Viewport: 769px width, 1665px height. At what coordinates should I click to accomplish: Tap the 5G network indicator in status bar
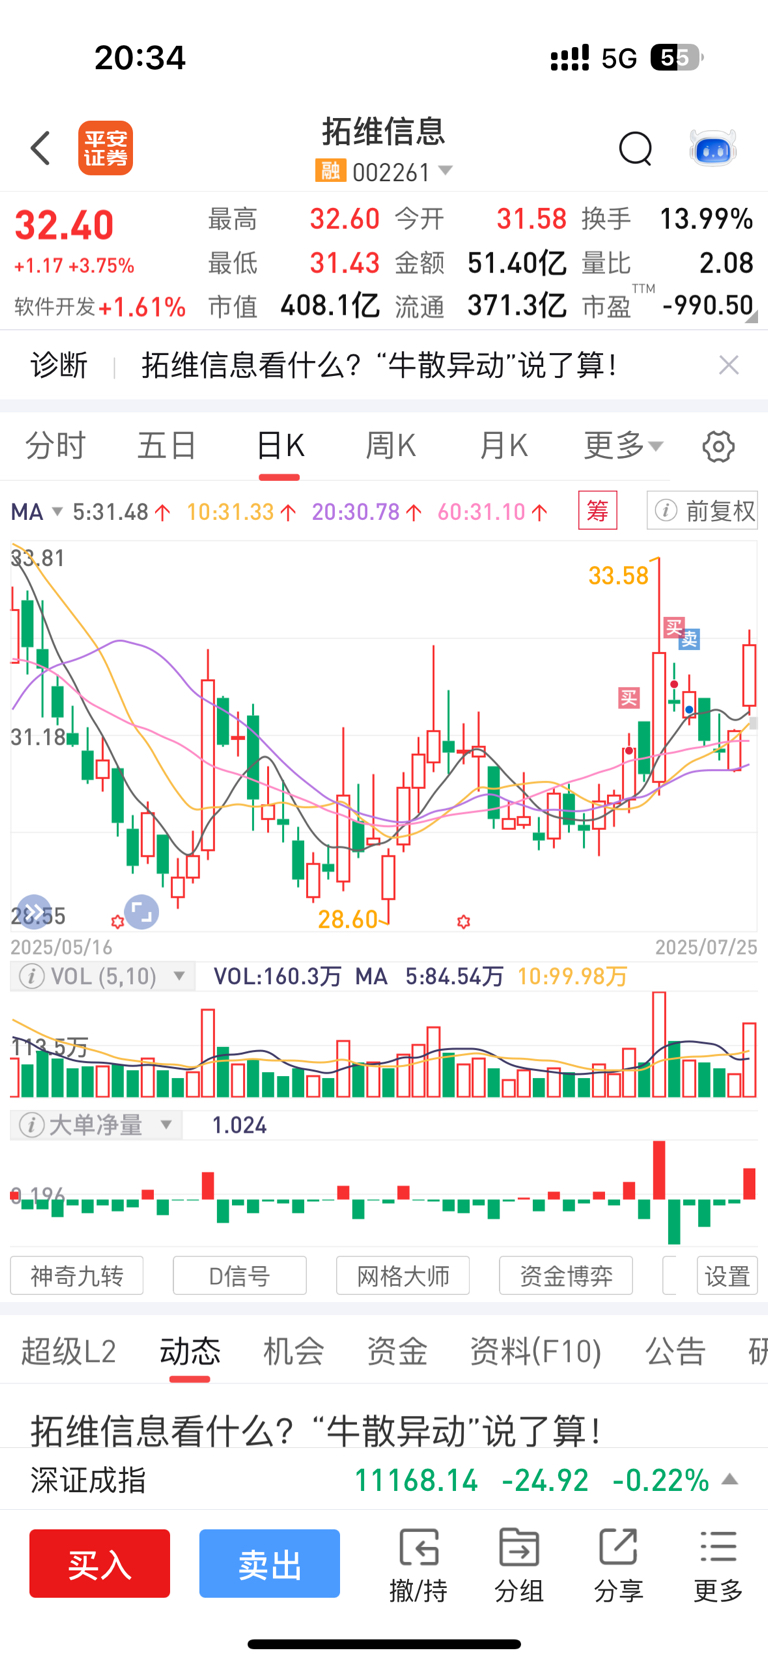[x=619, y=58]
